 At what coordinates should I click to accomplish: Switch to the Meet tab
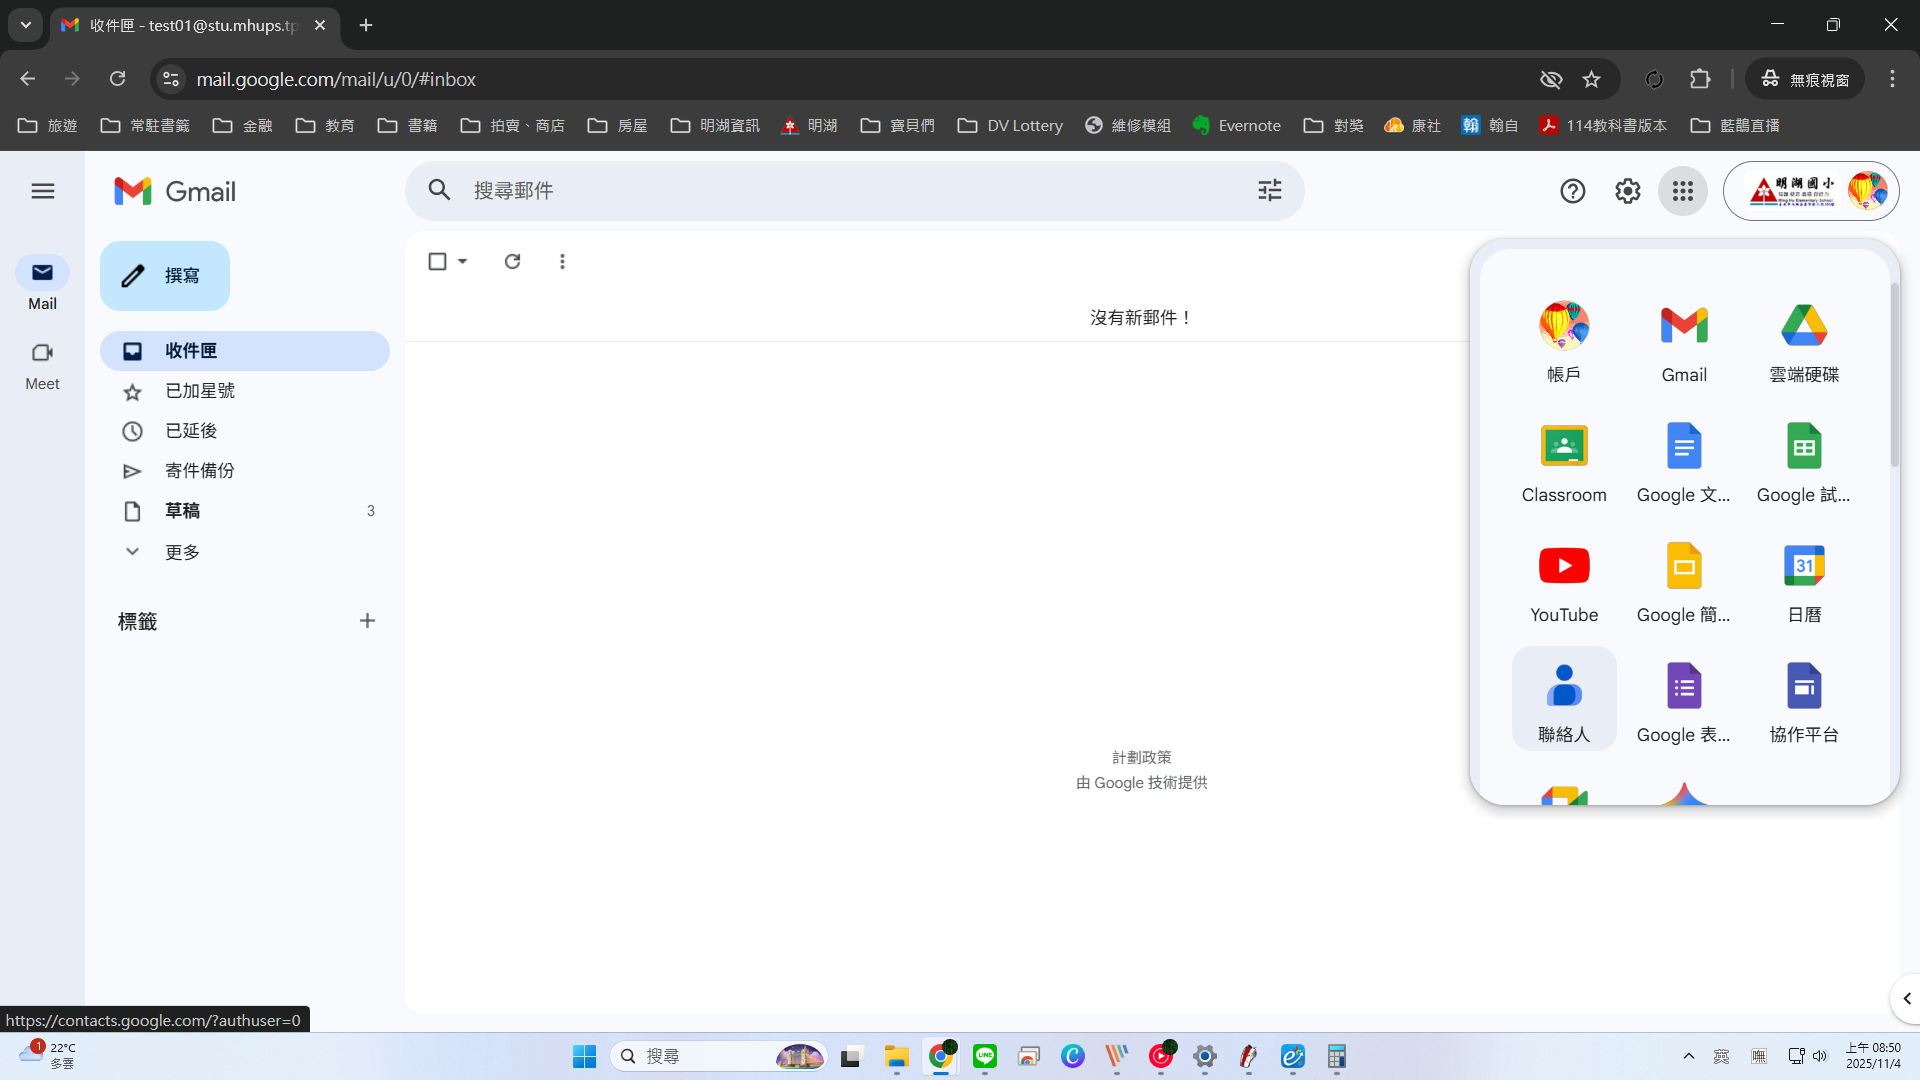point(42,366)
